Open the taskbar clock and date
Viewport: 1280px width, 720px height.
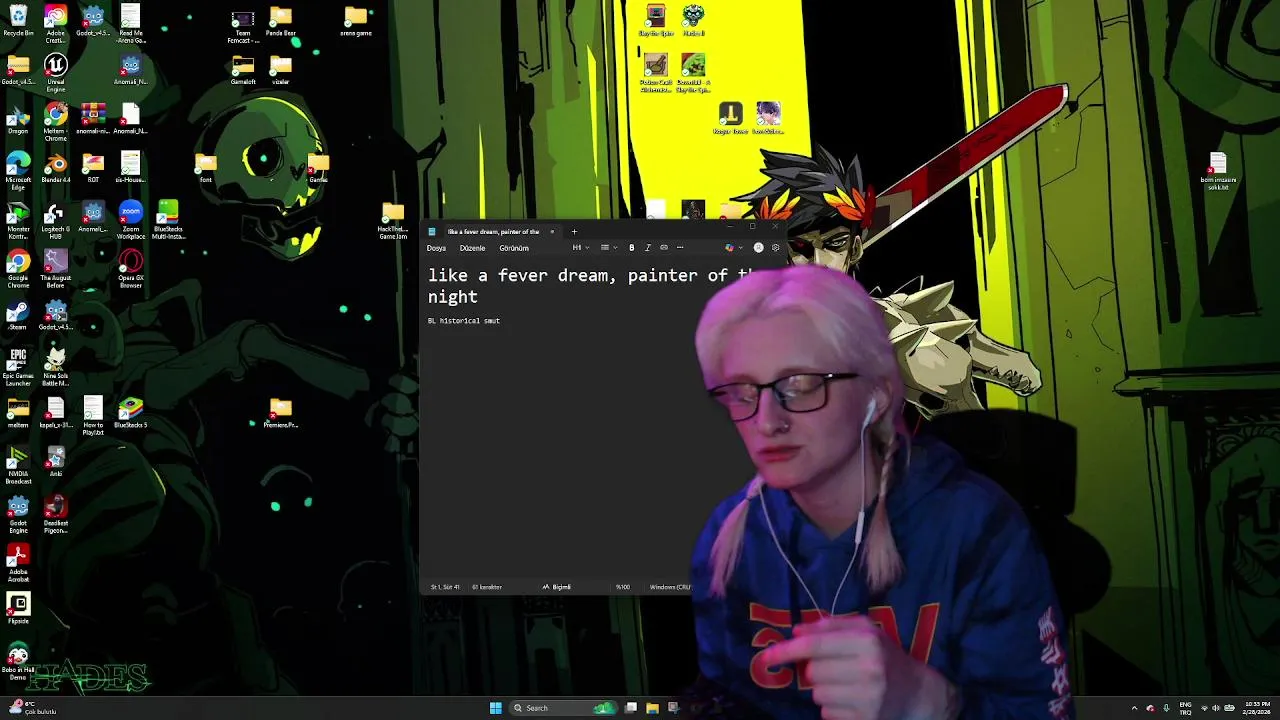coord(1257,708)
